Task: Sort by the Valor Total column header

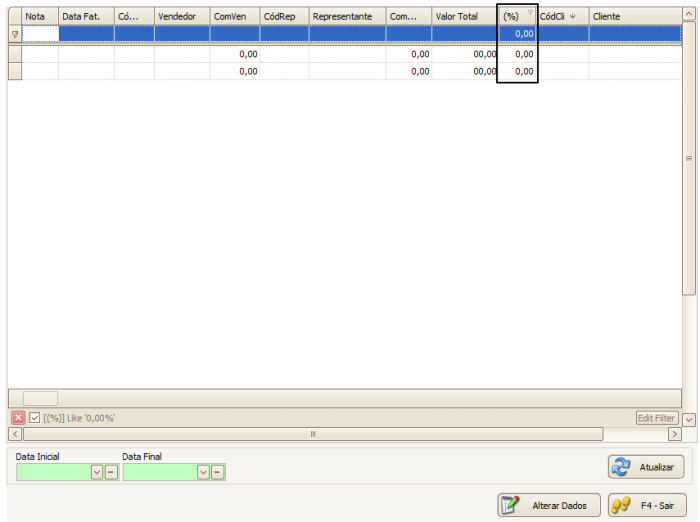Action: tap(464, 17)
